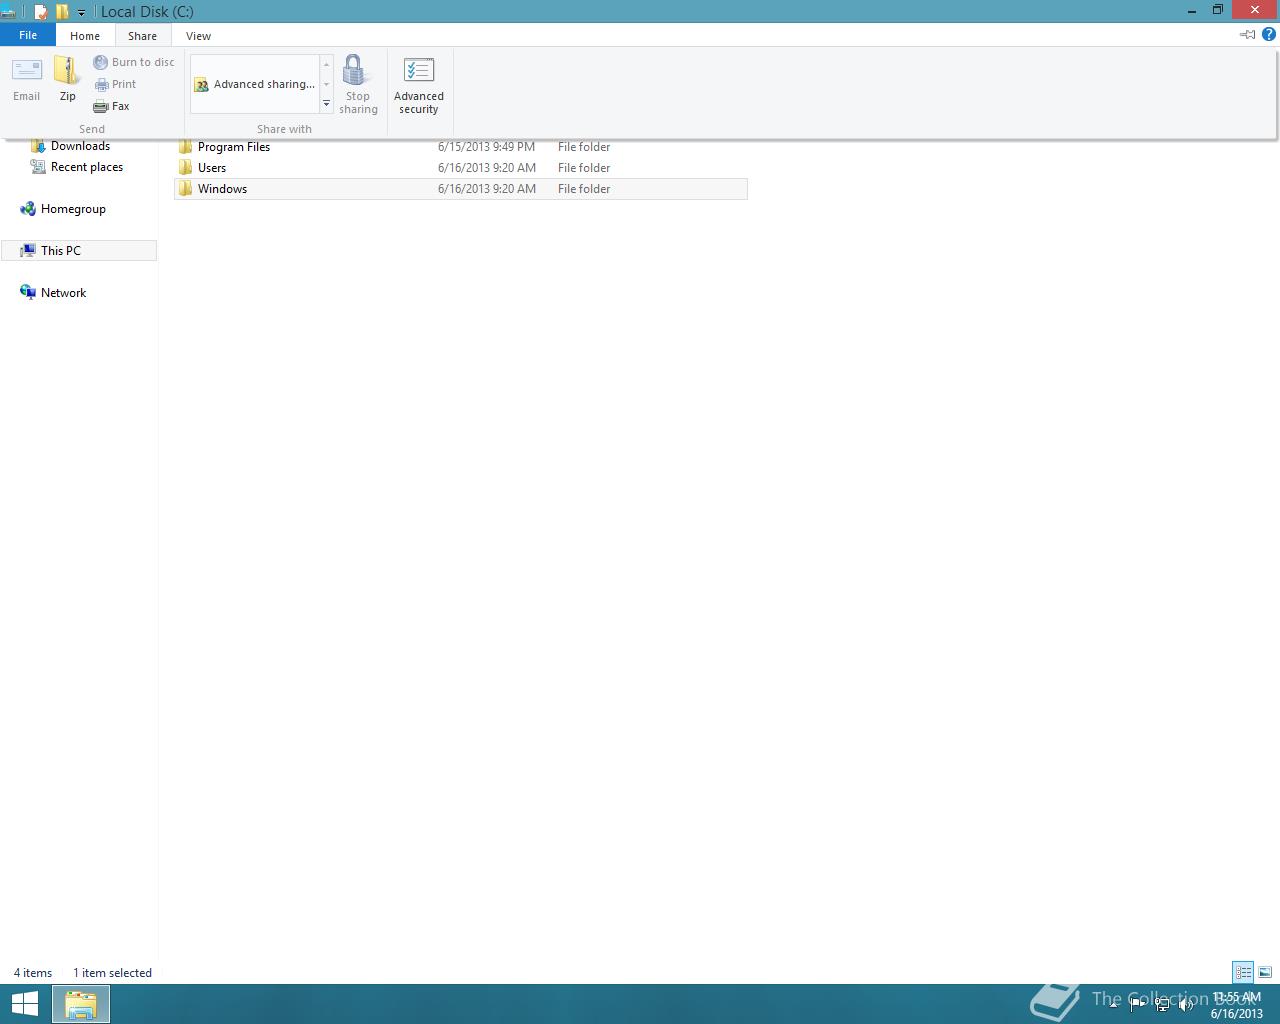Click the volume speaker tray icon

tap(1186, 1005)
